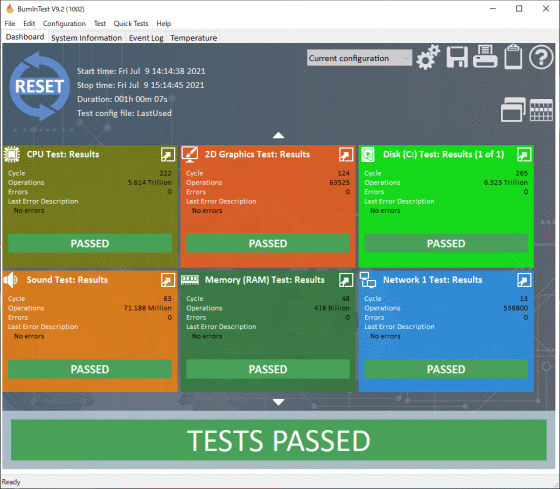Click Disk (C:) PASSED bar

tap(446, 244)
